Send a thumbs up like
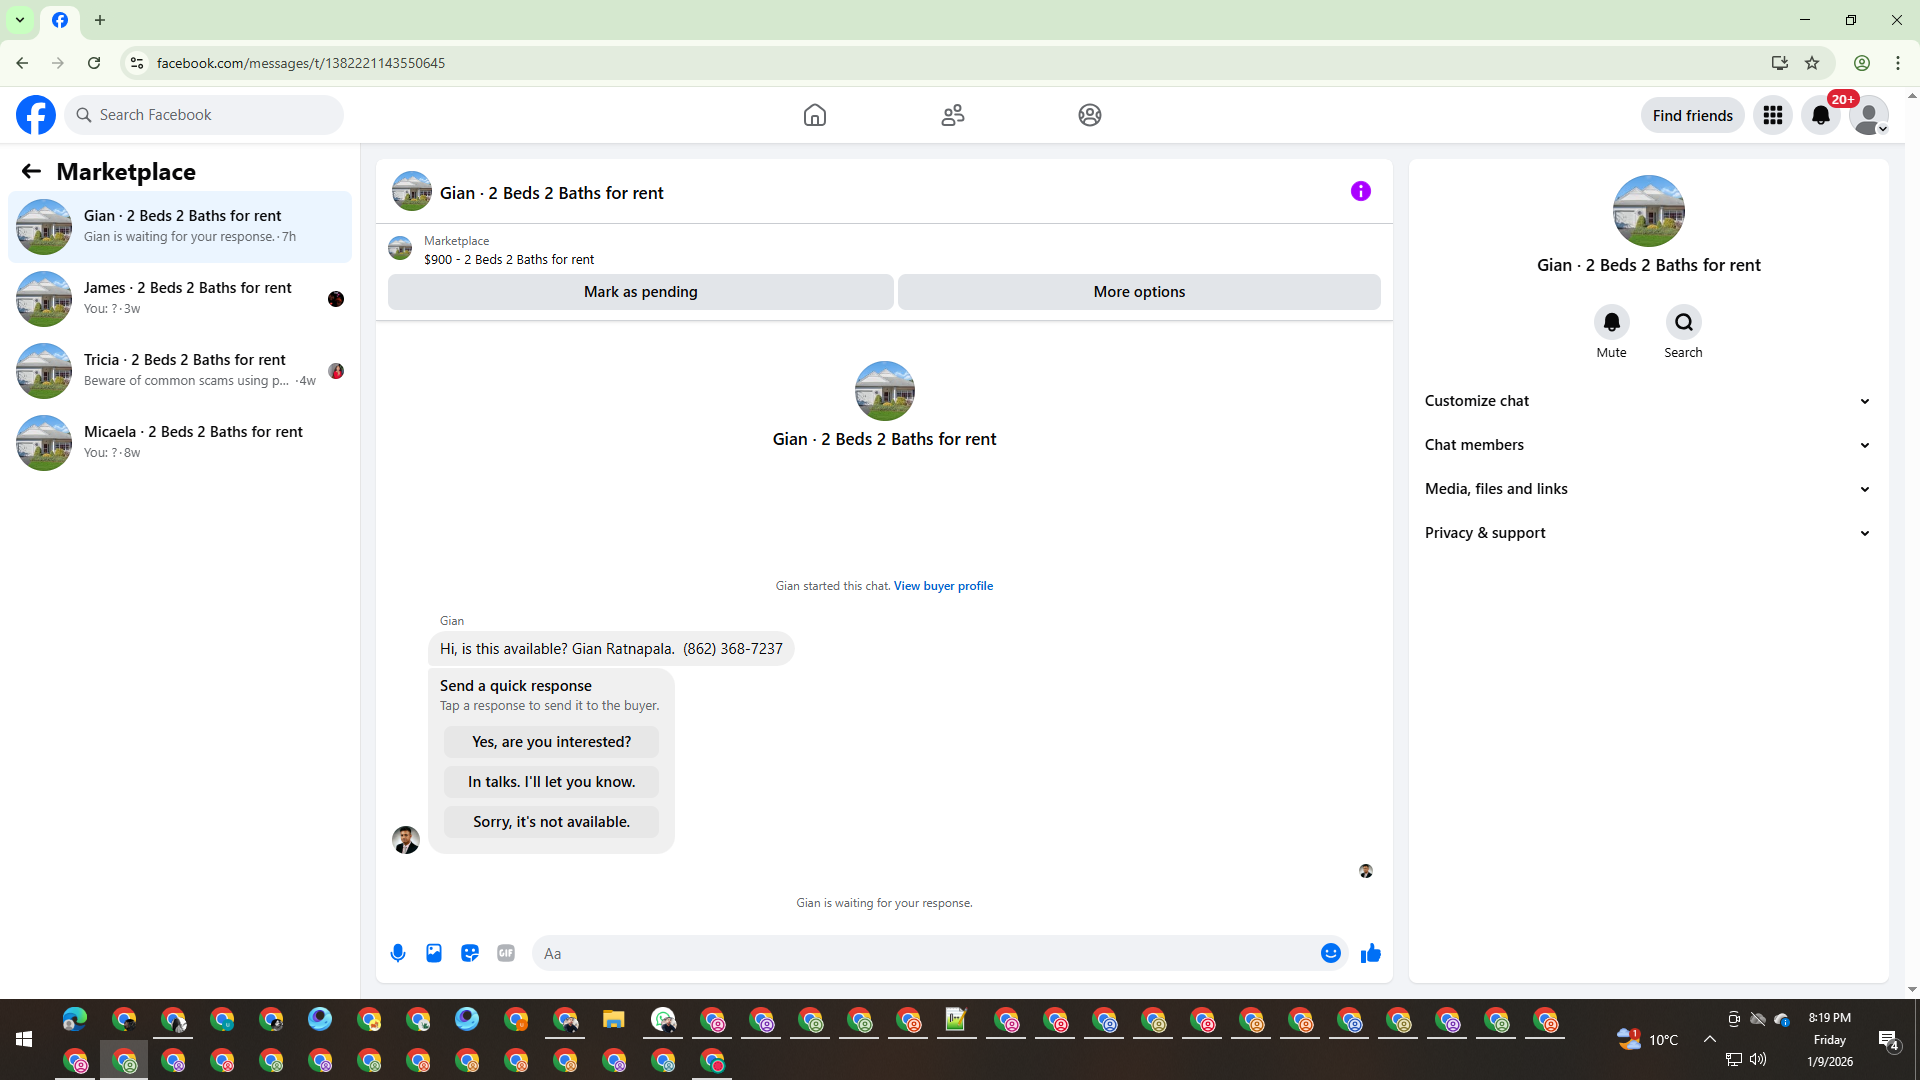 1371,953
